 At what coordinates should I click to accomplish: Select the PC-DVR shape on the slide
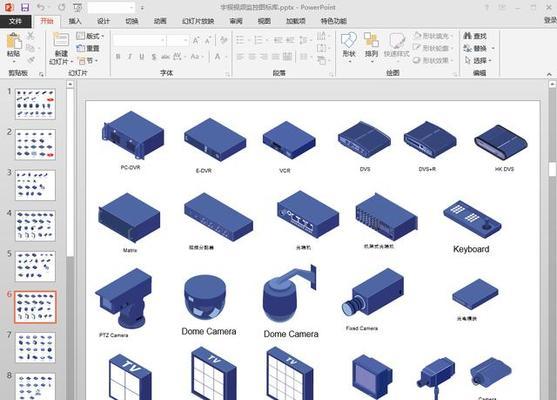click(133, 135)
